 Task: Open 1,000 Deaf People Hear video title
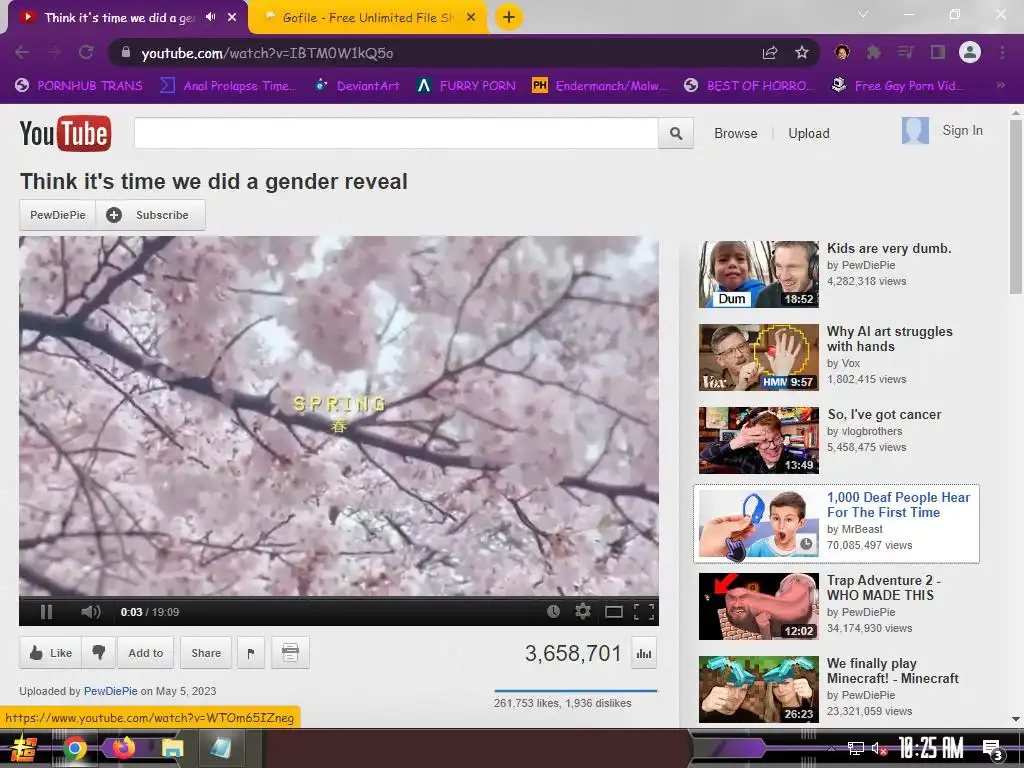[x=898, y=505]
